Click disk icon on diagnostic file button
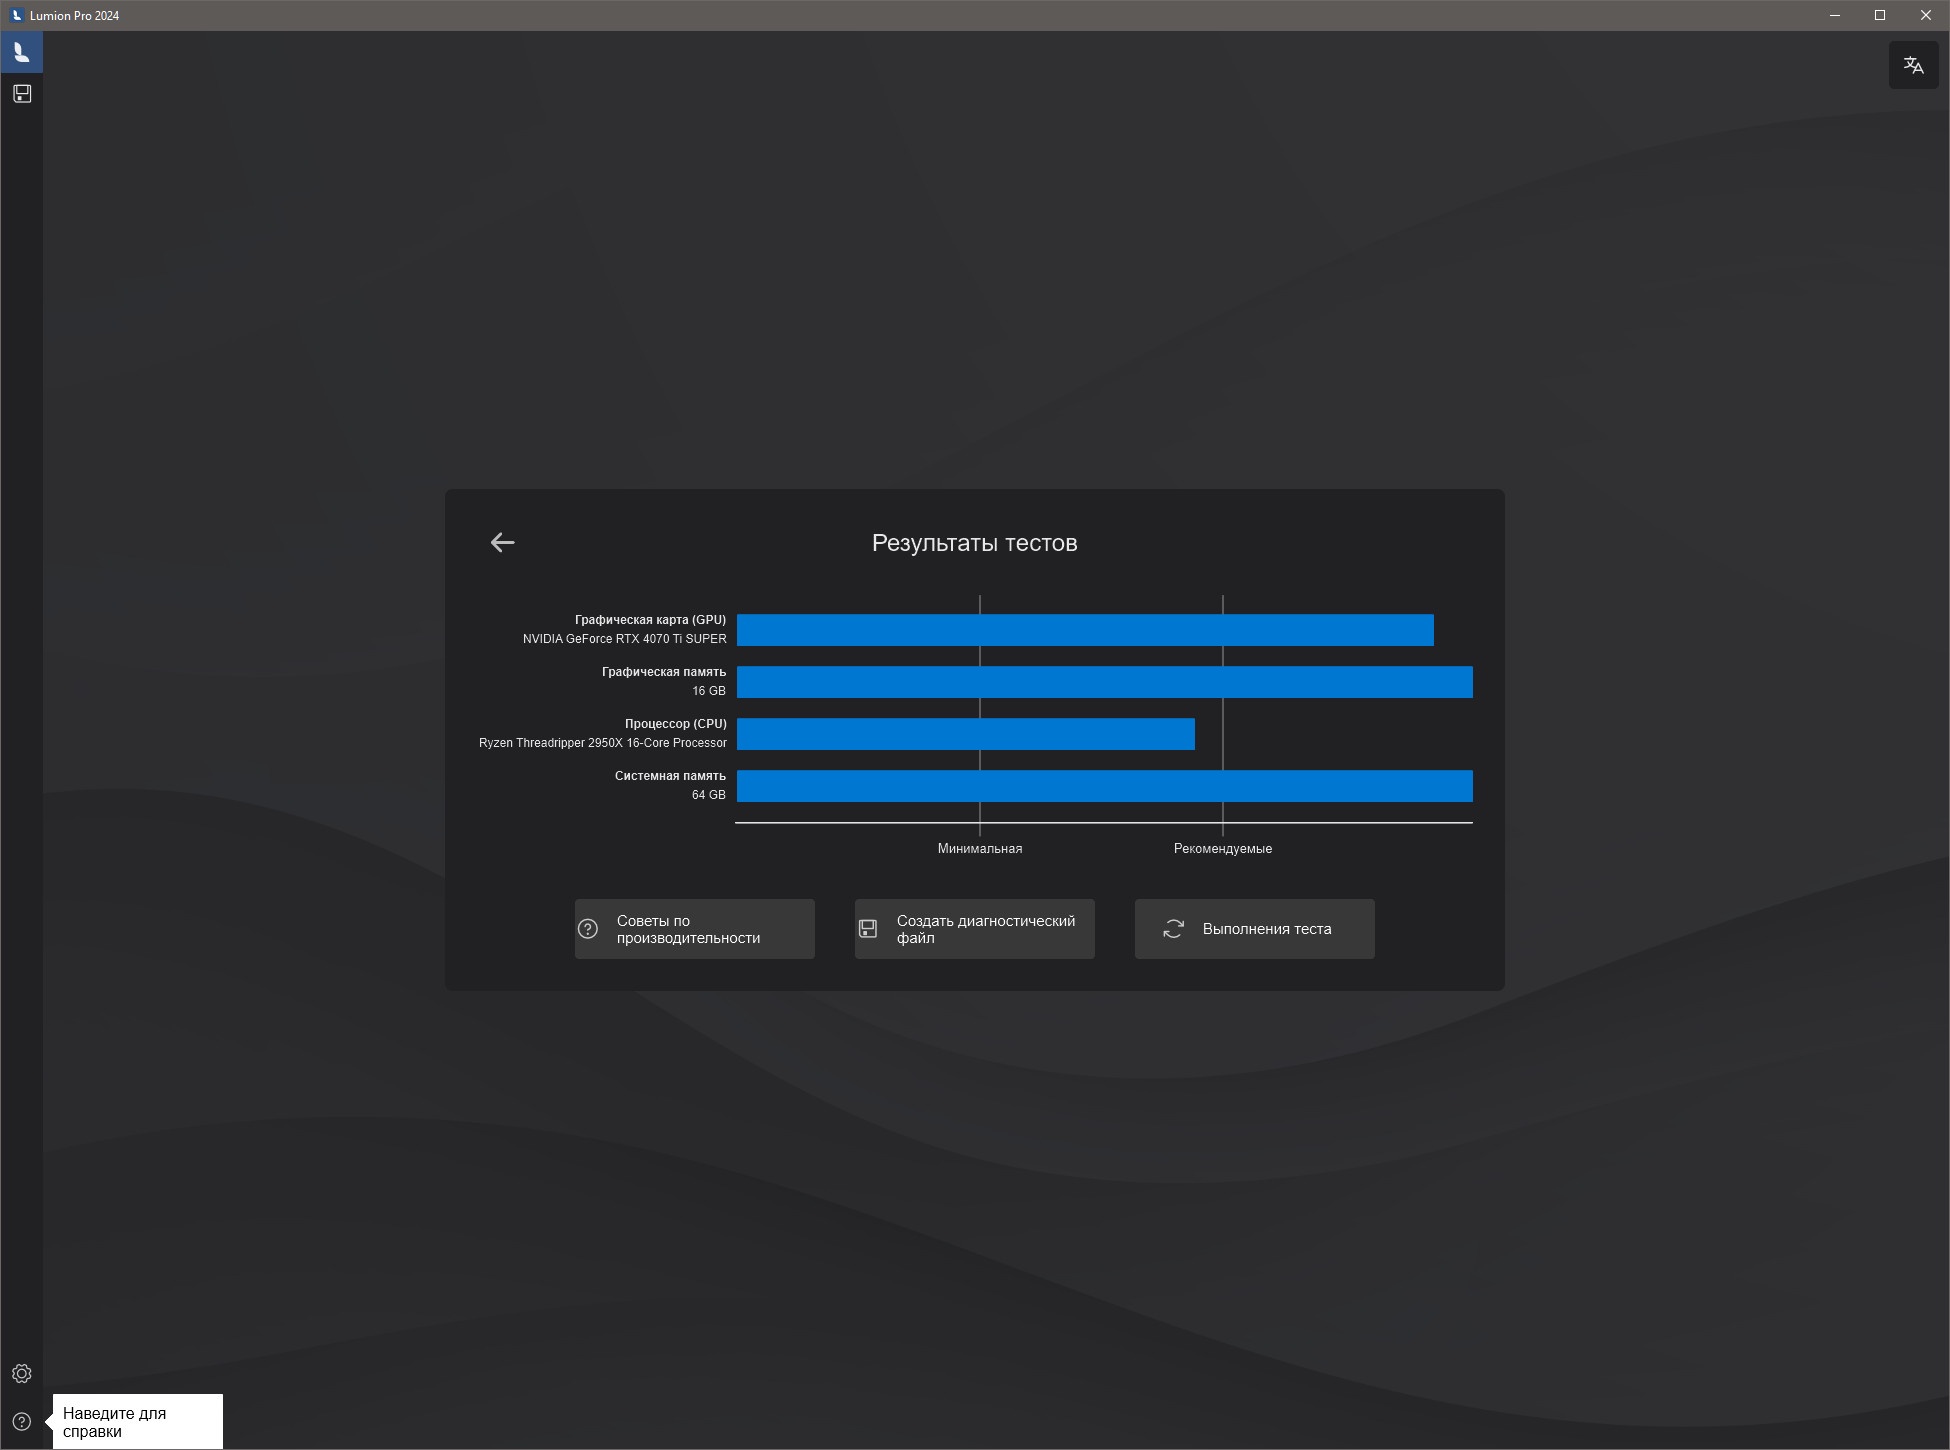 (x=868, y=929)
